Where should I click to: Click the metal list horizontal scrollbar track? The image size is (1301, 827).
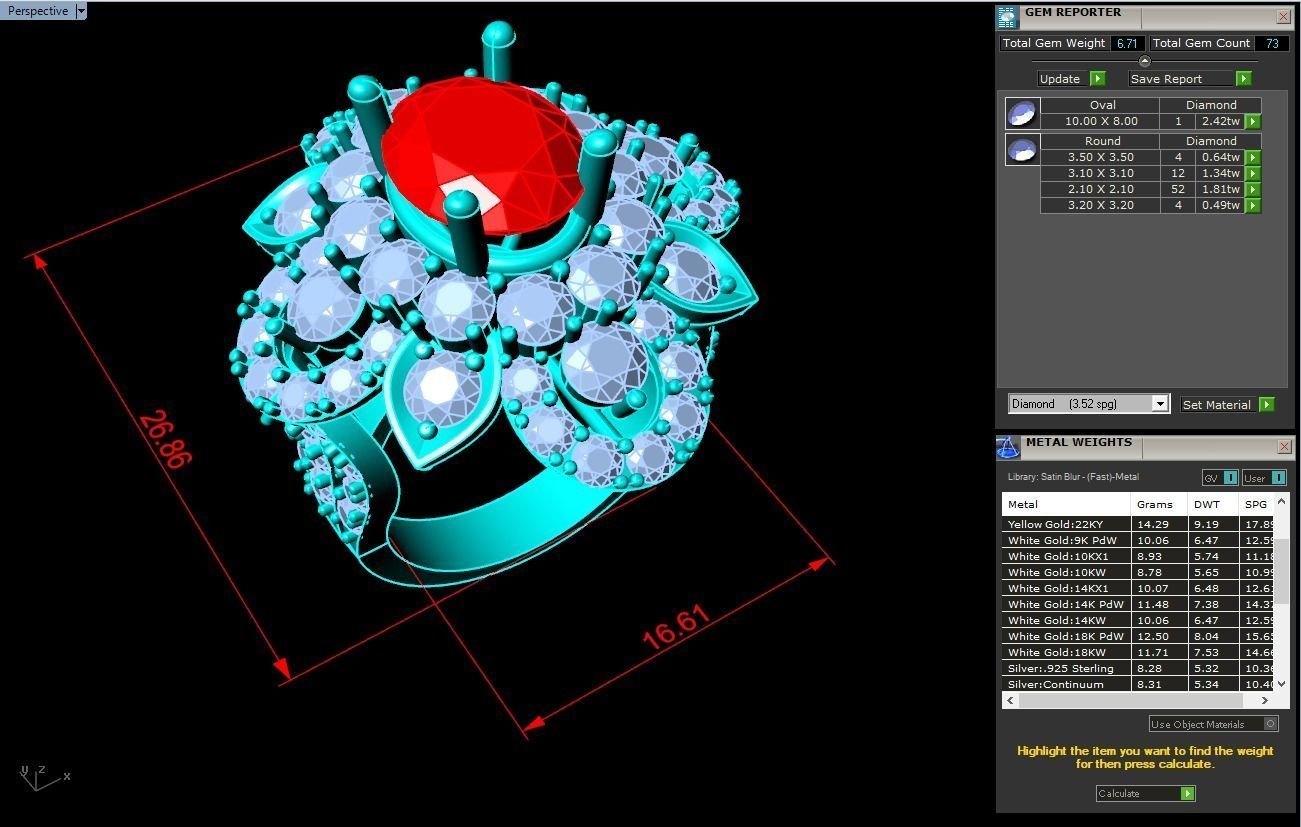pyautogui.click(x=1137, y=700)
